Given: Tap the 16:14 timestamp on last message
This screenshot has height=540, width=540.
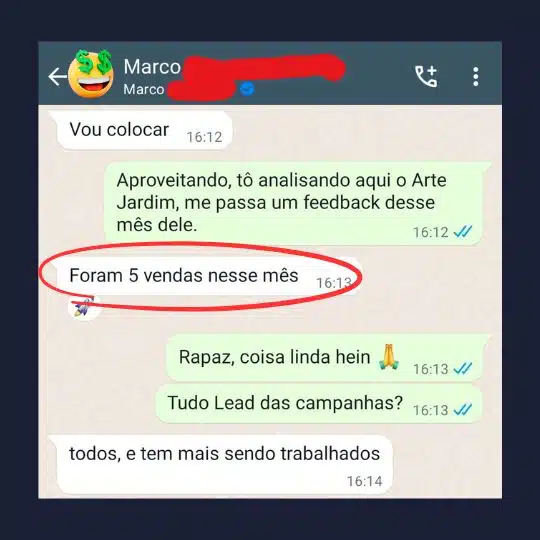Looking at the screenshot, I should click(364, 481).
